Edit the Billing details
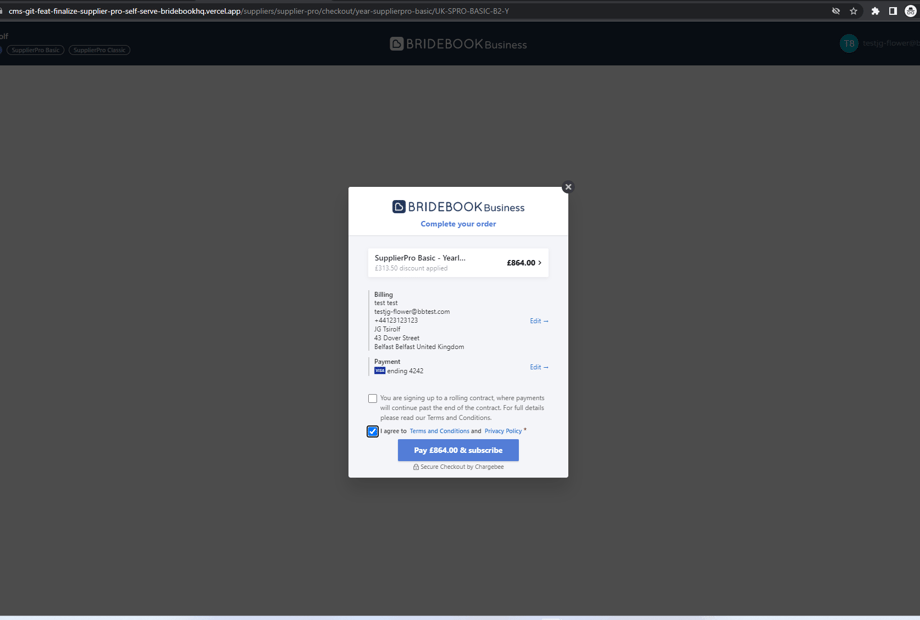 point(539,321)
